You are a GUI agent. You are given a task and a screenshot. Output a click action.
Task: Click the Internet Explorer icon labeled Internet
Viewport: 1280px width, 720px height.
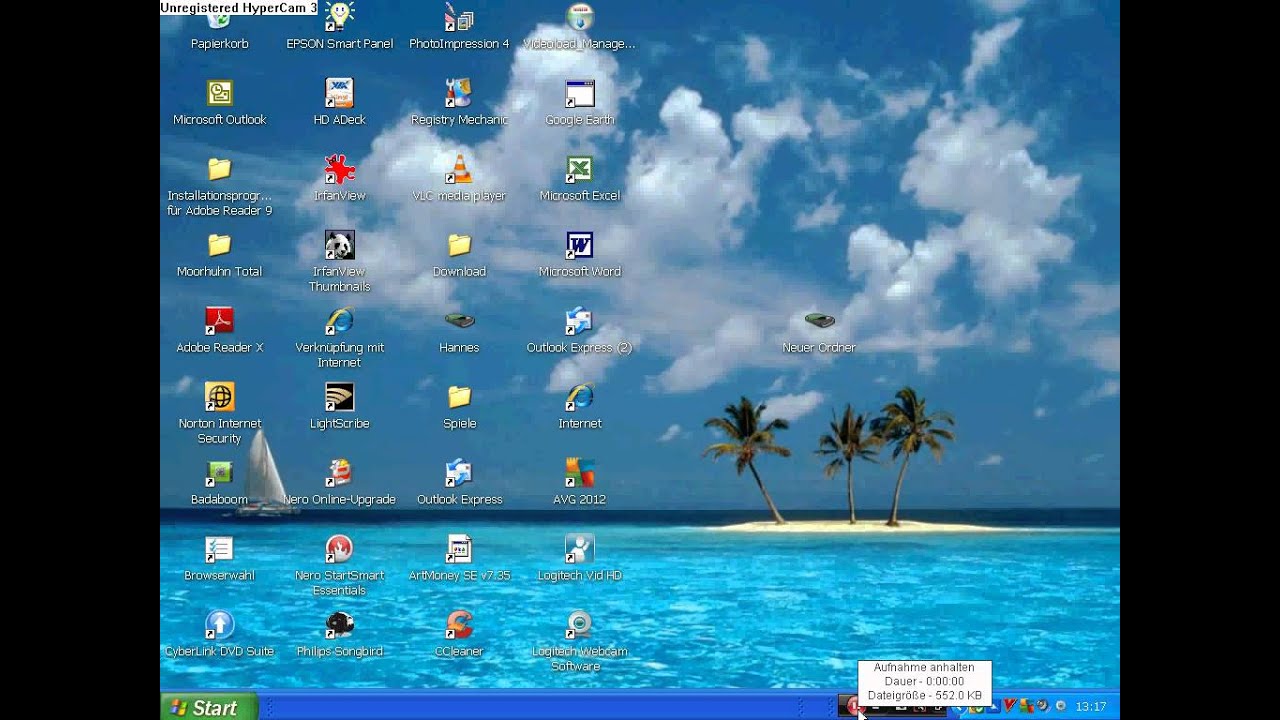click(579, 397)
